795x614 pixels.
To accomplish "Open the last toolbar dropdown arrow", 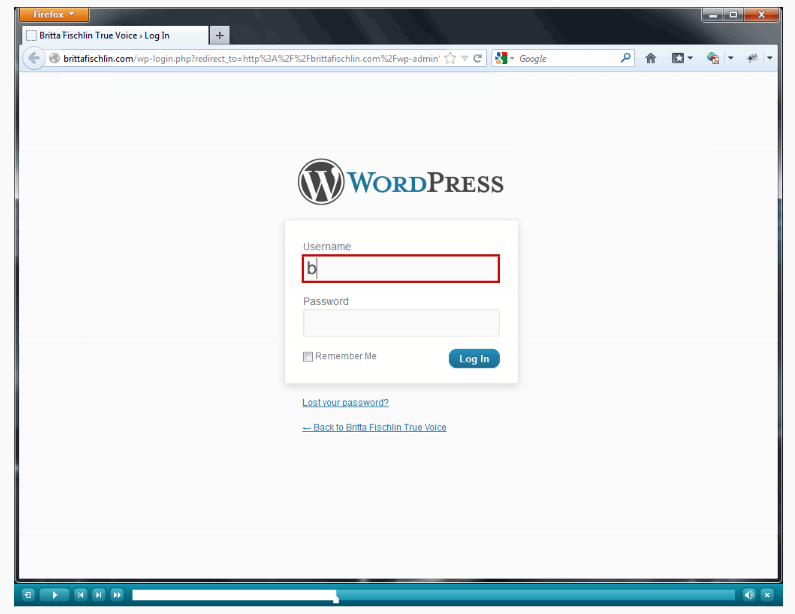I will 770,58.
